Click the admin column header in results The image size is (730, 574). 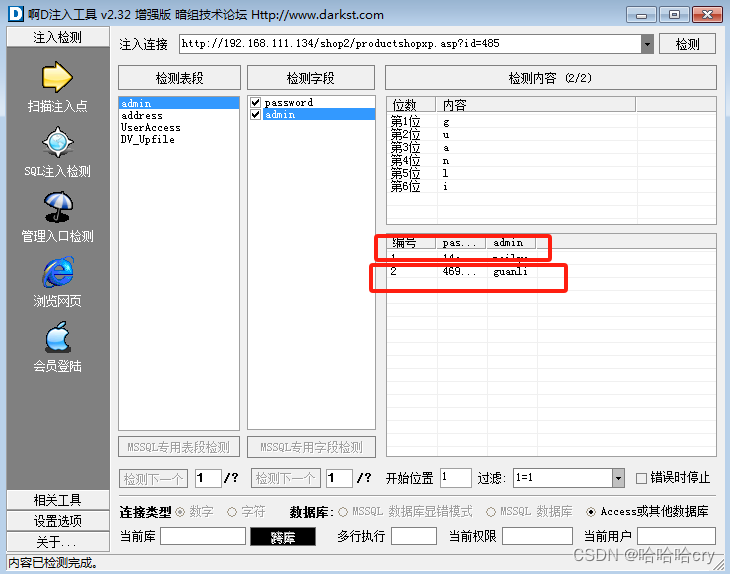(511, 242)
